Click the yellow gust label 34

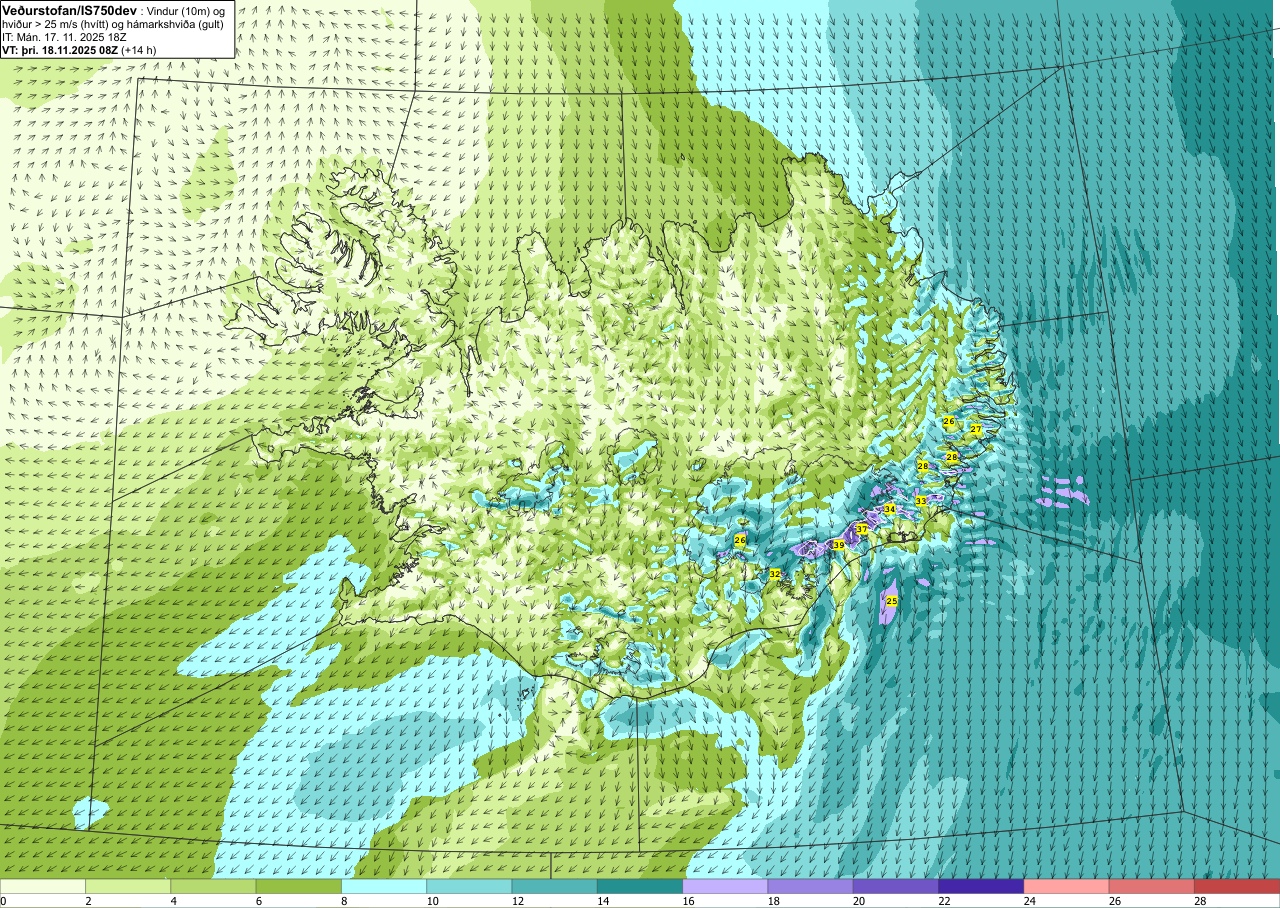tap(889, 509)
